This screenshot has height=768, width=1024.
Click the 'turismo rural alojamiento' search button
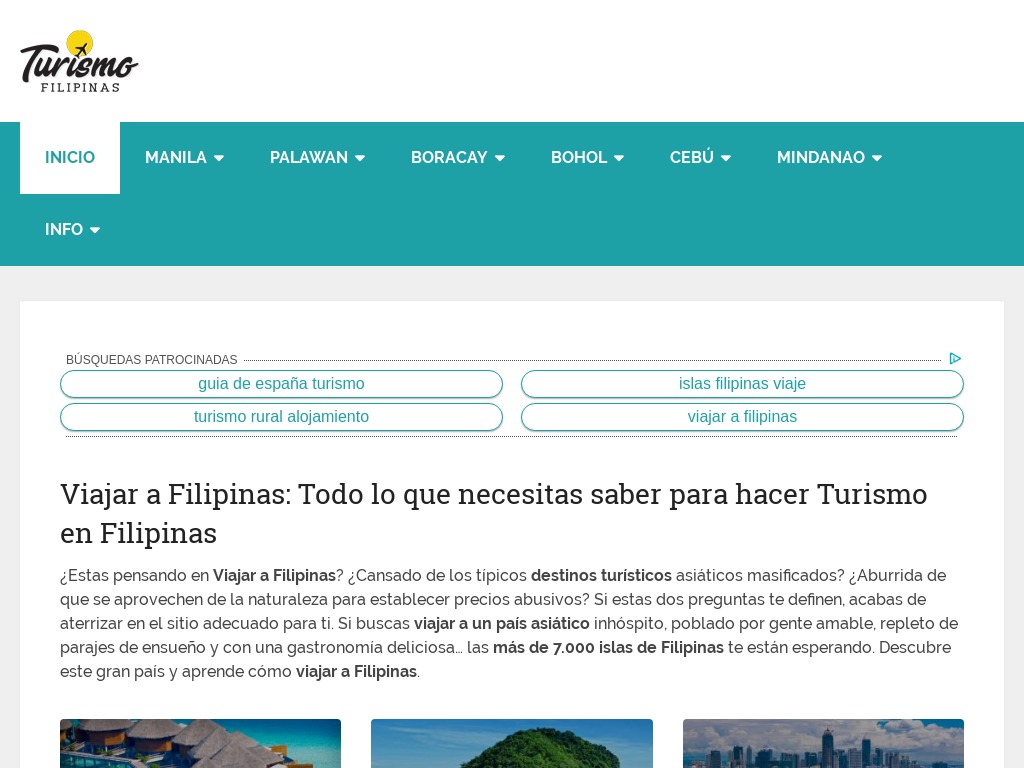(x=281, y=417)
